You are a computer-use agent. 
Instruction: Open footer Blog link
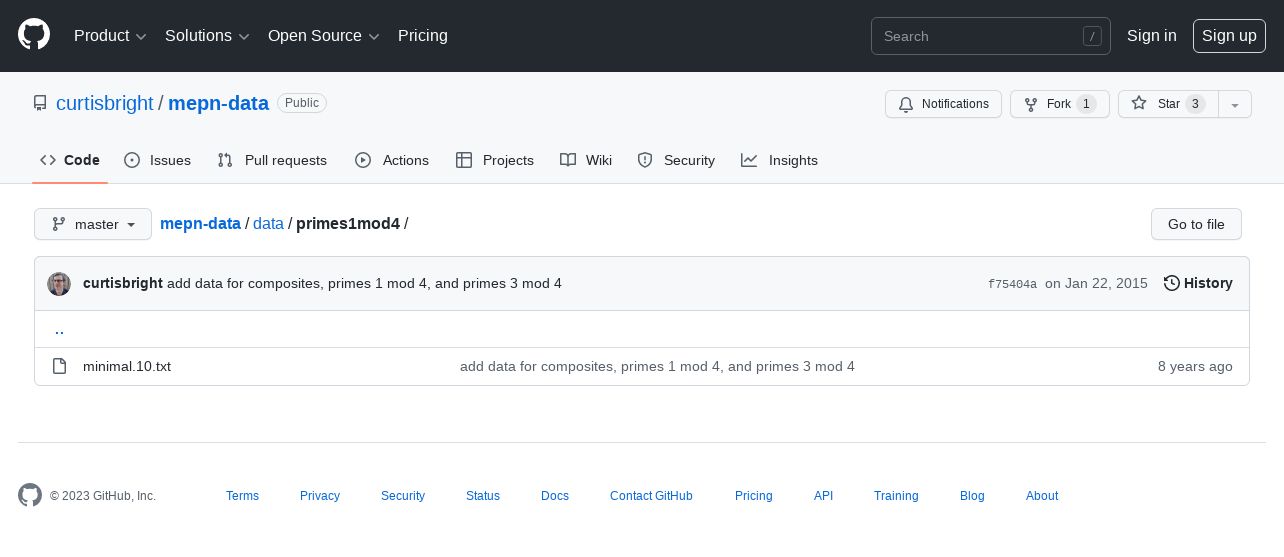pyautogui.click(x=972, y=496)
